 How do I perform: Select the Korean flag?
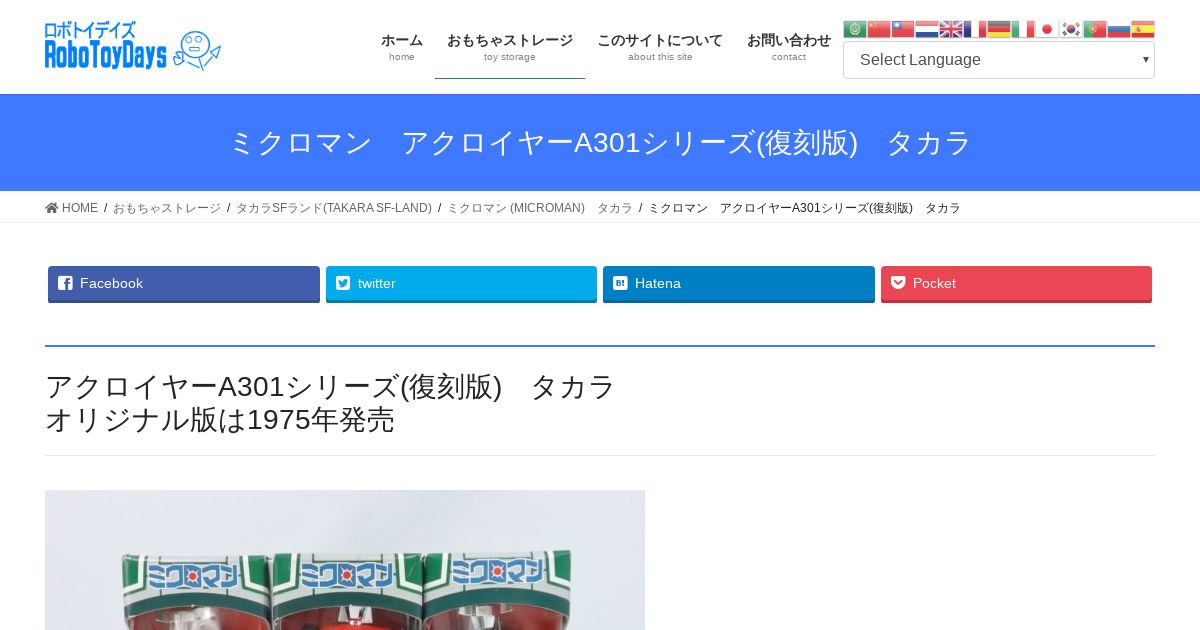coord(1071,29)
